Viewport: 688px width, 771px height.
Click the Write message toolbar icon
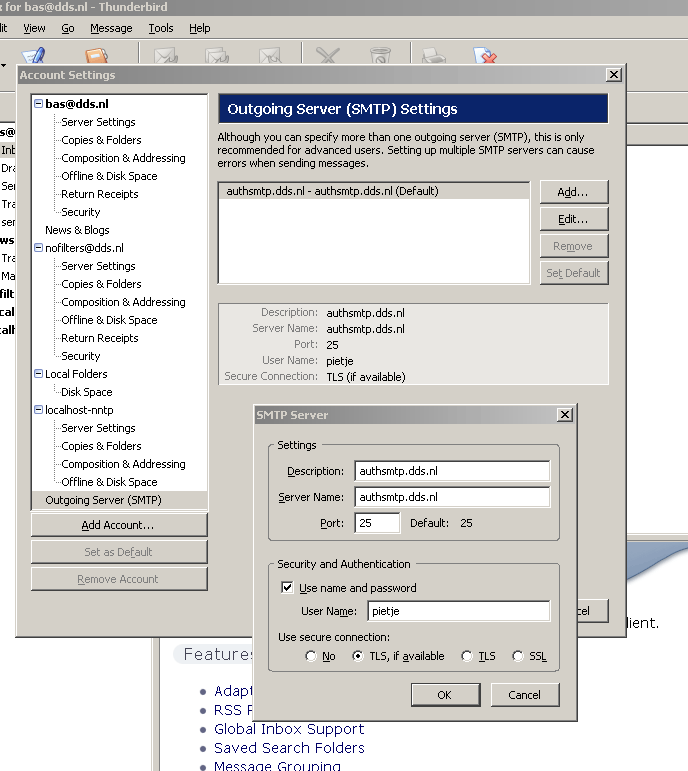33,55
